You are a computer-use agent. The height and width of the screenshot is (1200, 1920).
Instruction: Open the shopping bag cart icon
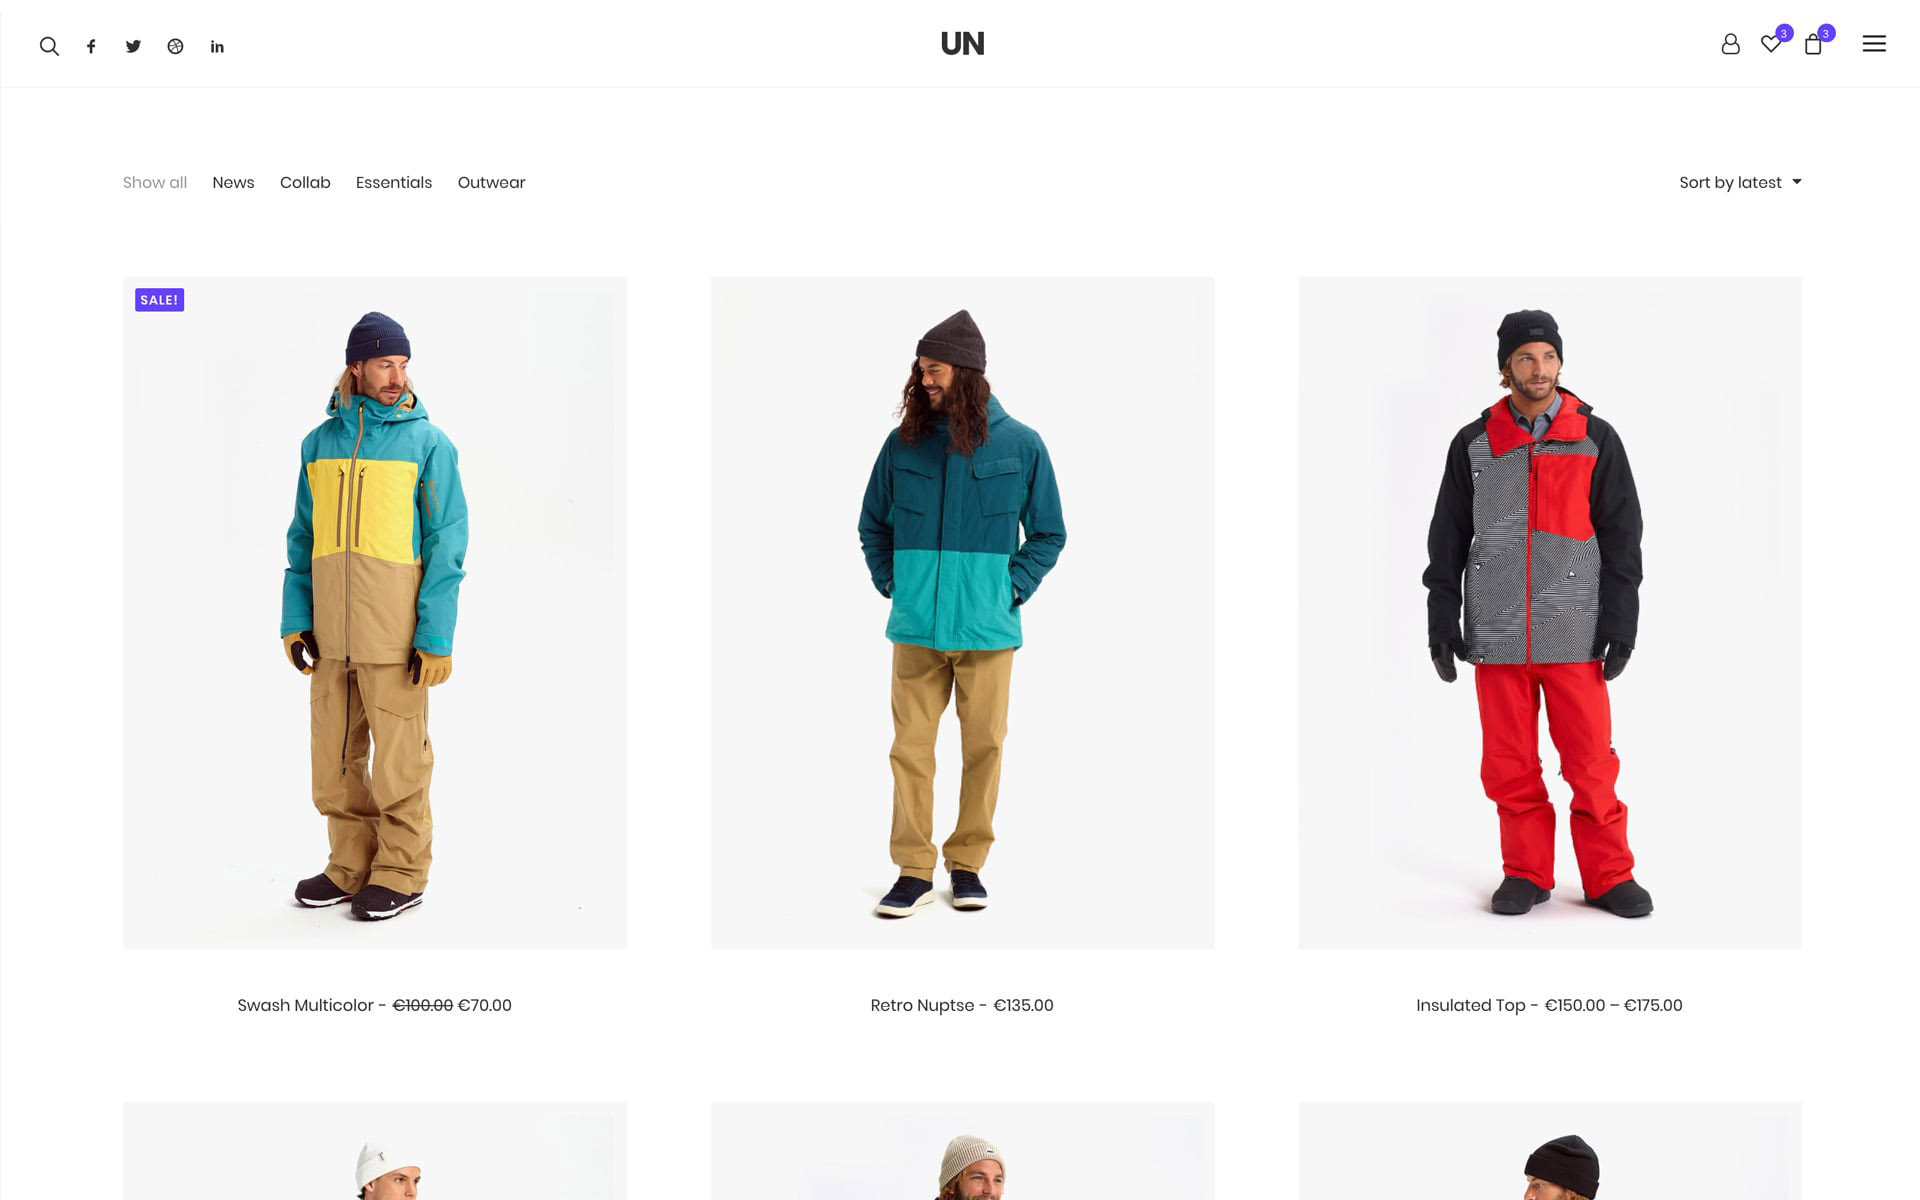click(1813, 44)
